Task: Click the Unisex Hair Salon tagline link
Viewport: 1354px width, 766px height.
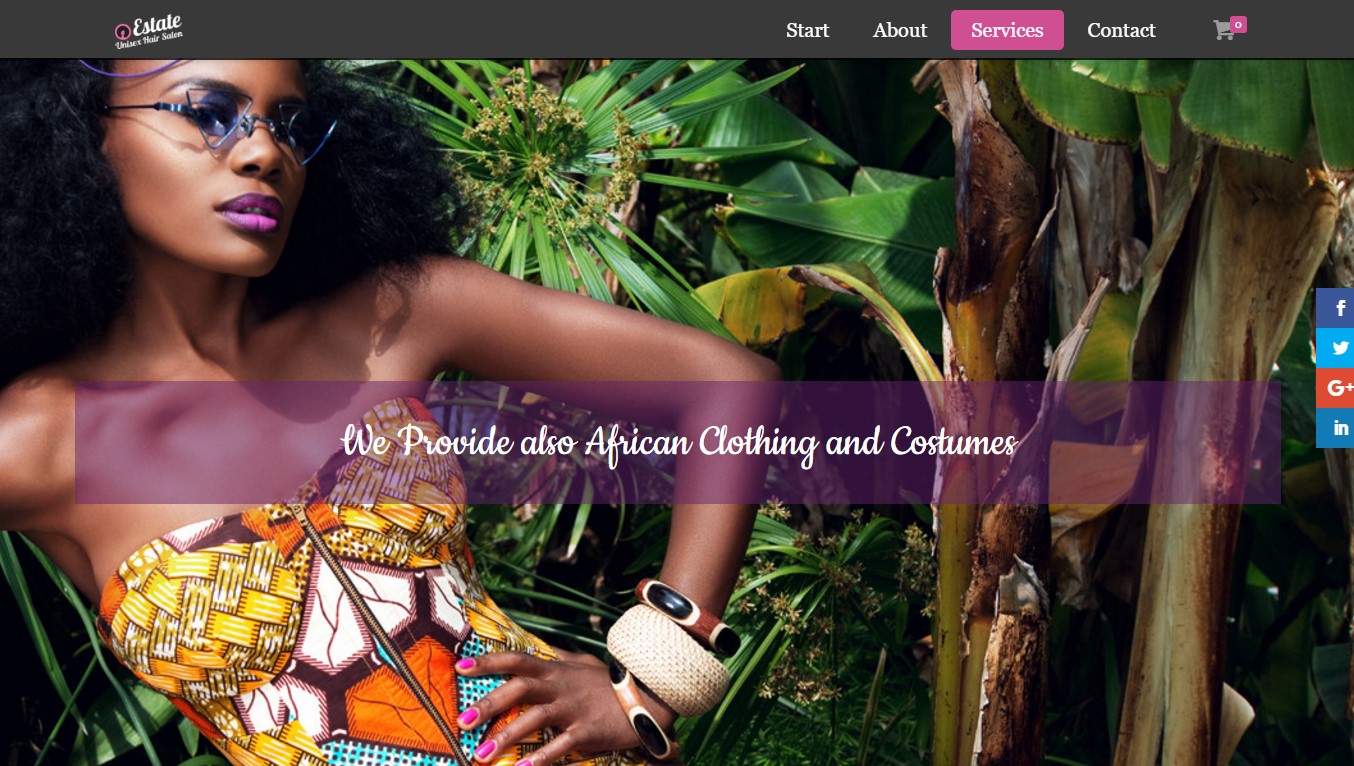Action: pyautogui.click(x=149, y=41)
